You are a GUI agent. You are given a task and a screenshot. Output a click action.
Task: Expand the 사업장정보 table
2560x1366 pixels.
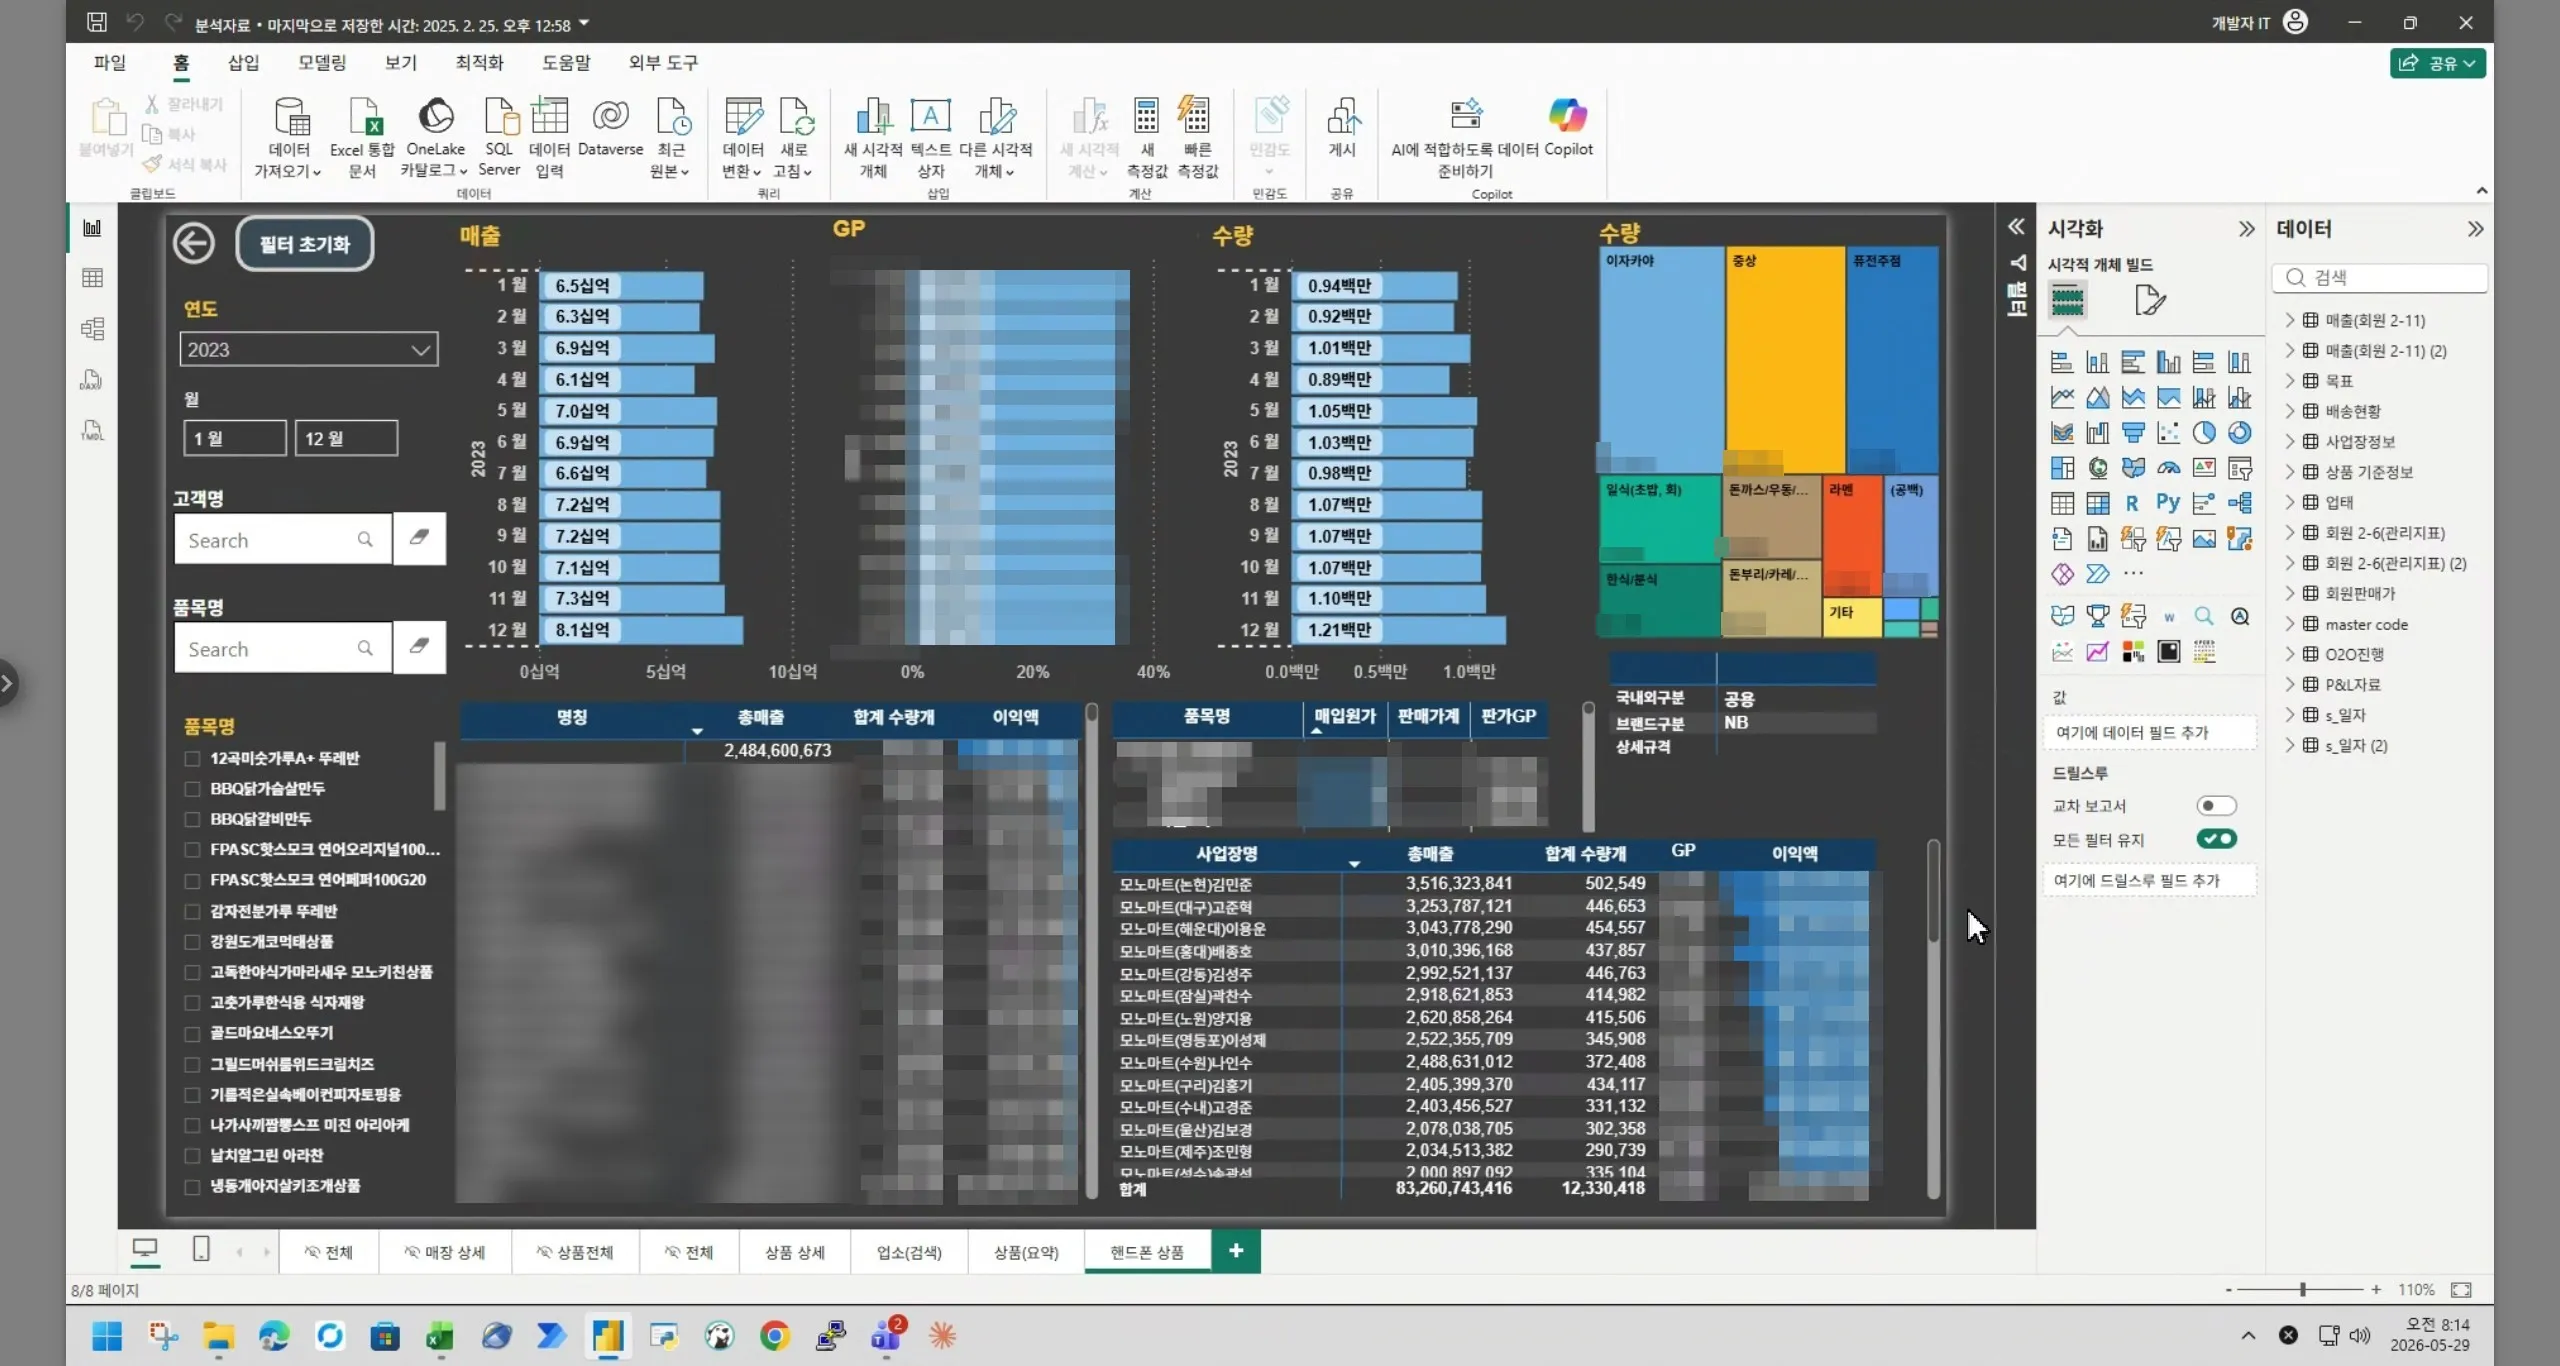point(2289,441)
